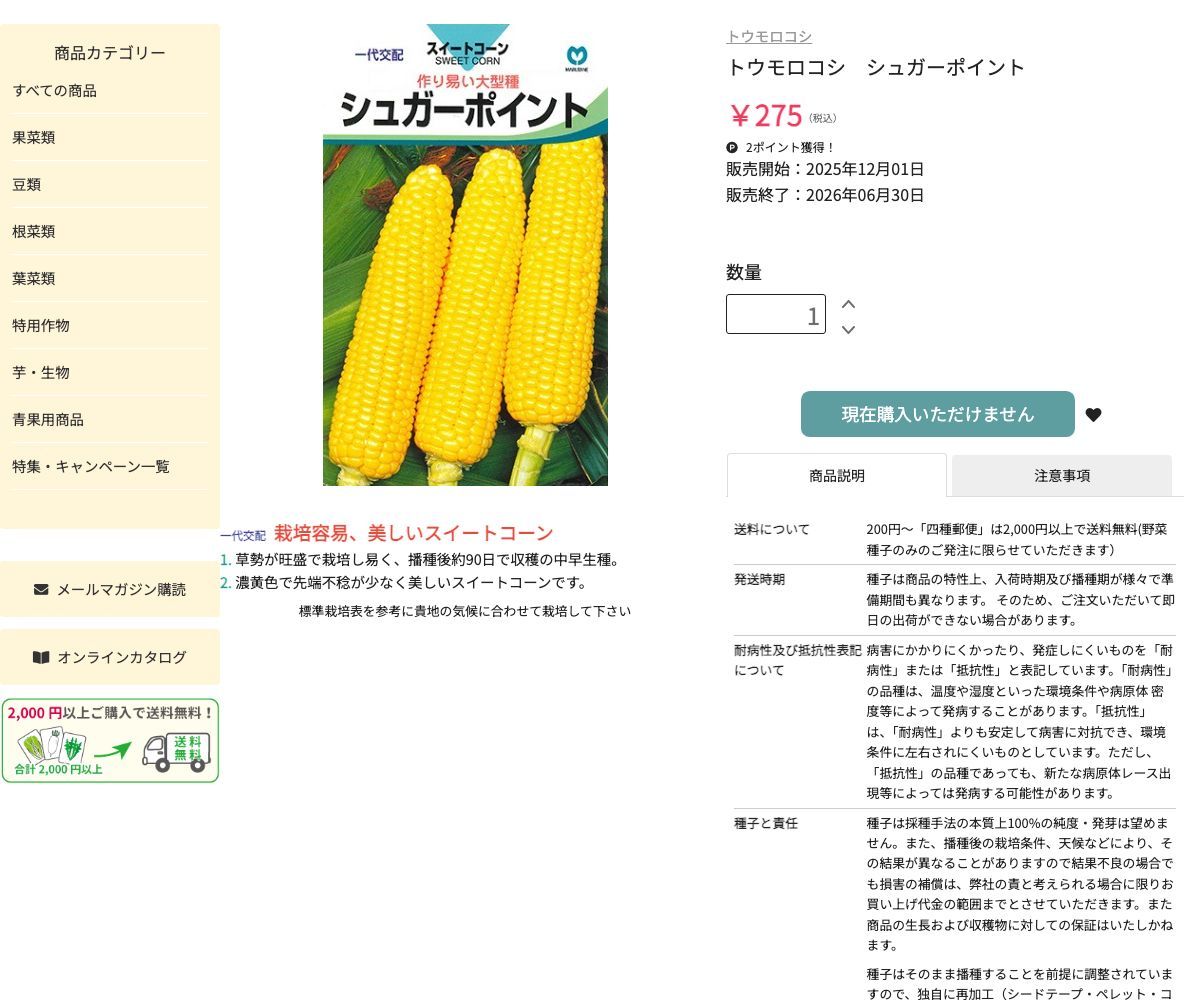Image resolution: width=1200 pixels, height=1000 pixels.
Task: Increase quantity with the up arrow
Action: (x=848, y=304)
